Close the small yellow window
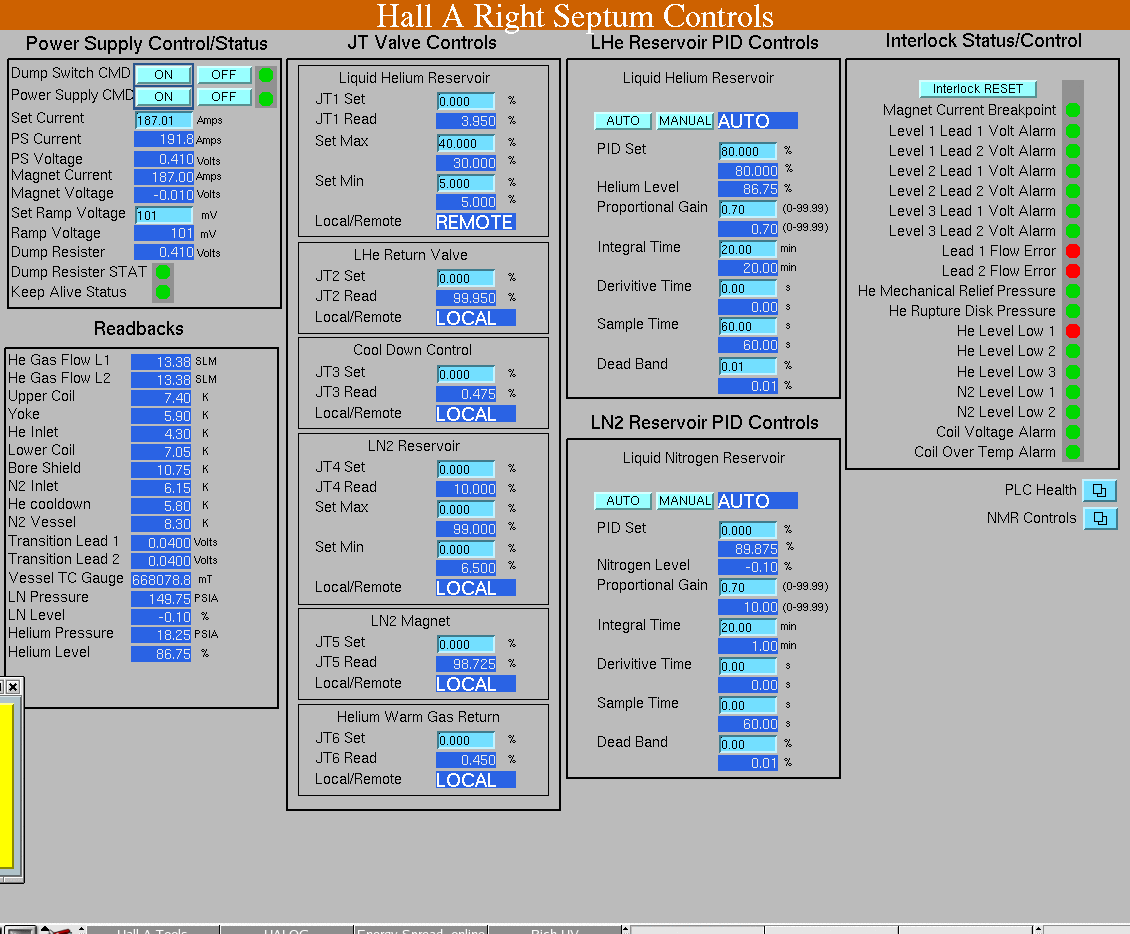This screenshot has width=1130, height=934. click(x=13, y=687)
